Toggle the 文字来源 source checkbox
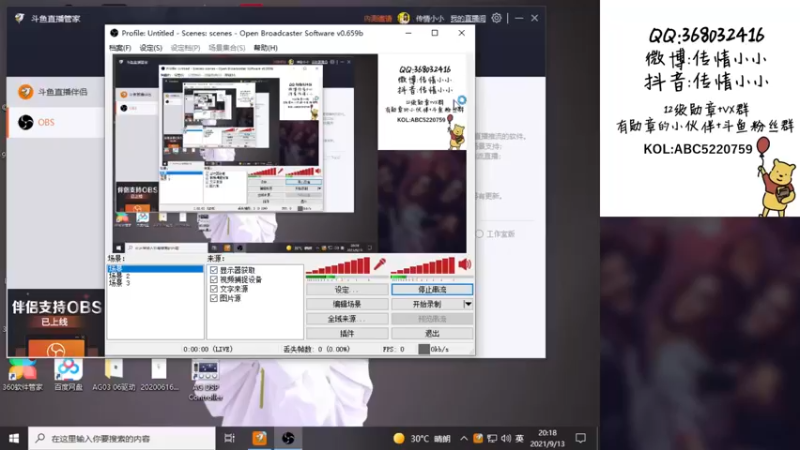The image size is (800, 450). point(214,289)
